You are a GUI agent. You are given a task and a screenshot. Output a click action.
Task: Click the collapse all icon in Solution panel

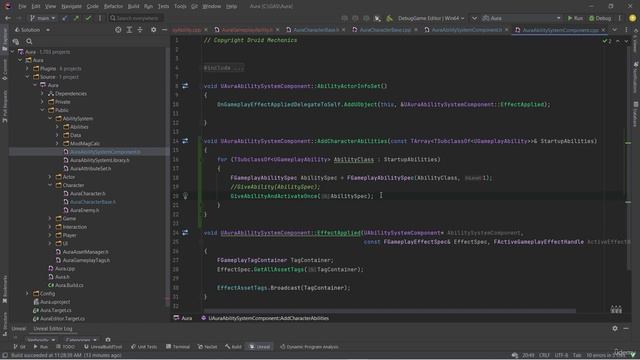click(140, 30)
